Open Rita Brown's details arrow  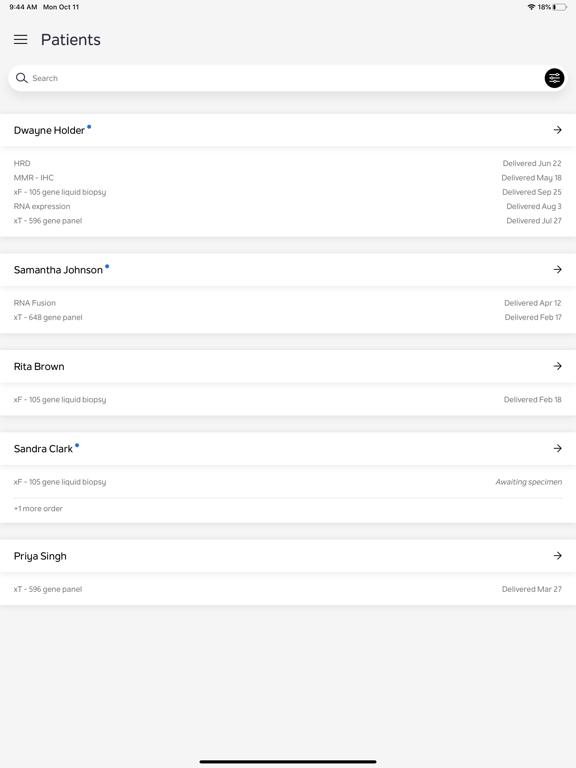pos(557,366)
